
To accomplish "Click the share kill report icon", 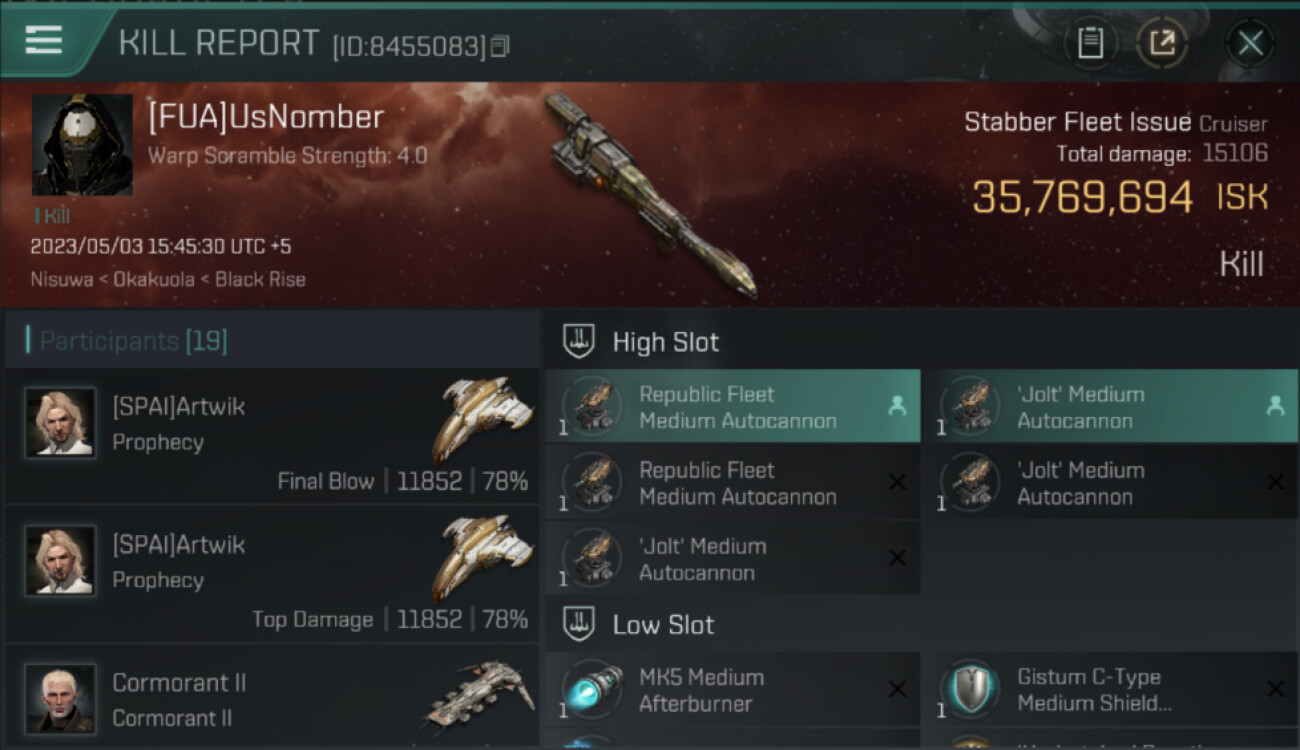I will coord(1162,43).
